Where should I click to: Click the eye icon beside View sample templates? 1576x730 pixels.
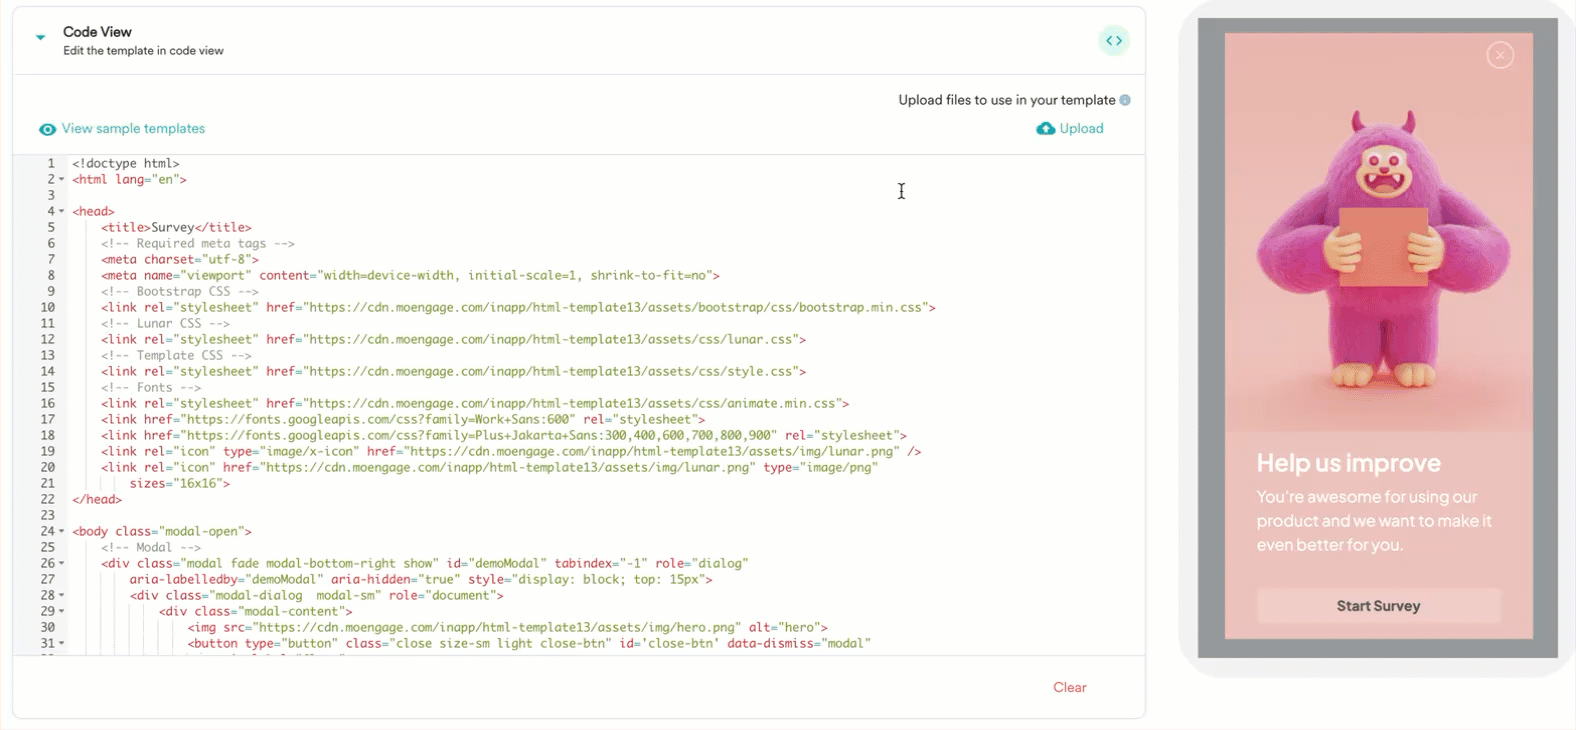tap(47, 129)
